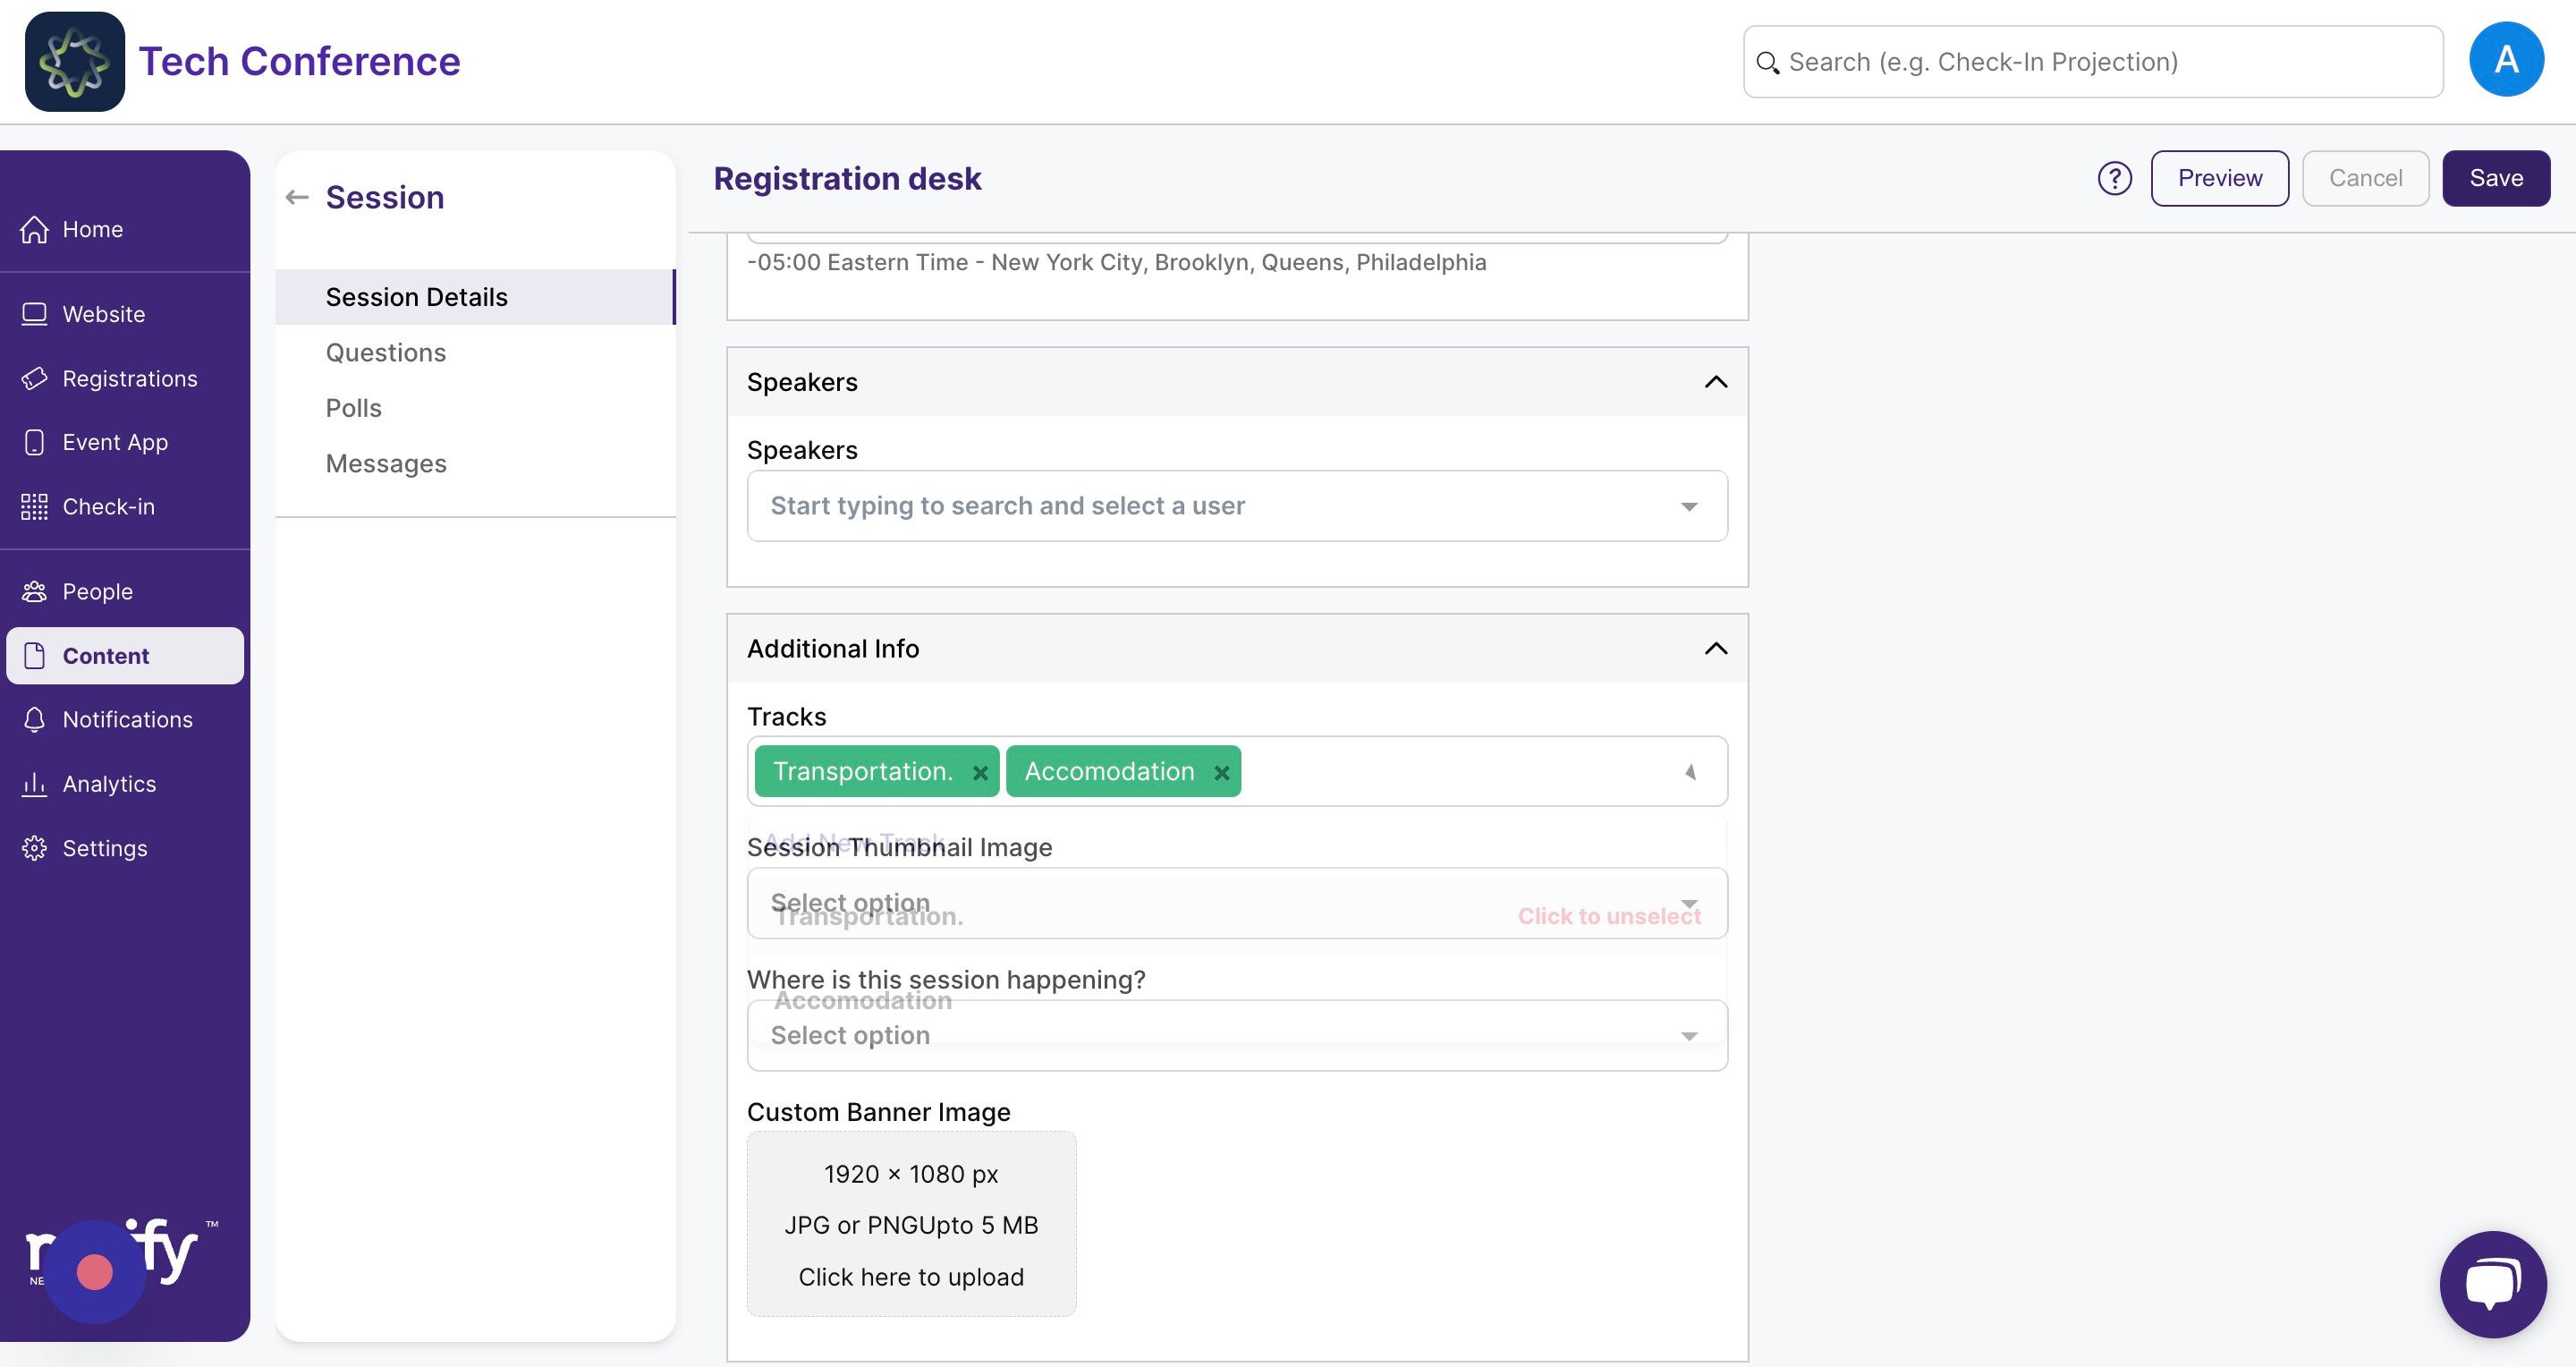Open the Speakers user dropdown

(x=1237, y=506)
